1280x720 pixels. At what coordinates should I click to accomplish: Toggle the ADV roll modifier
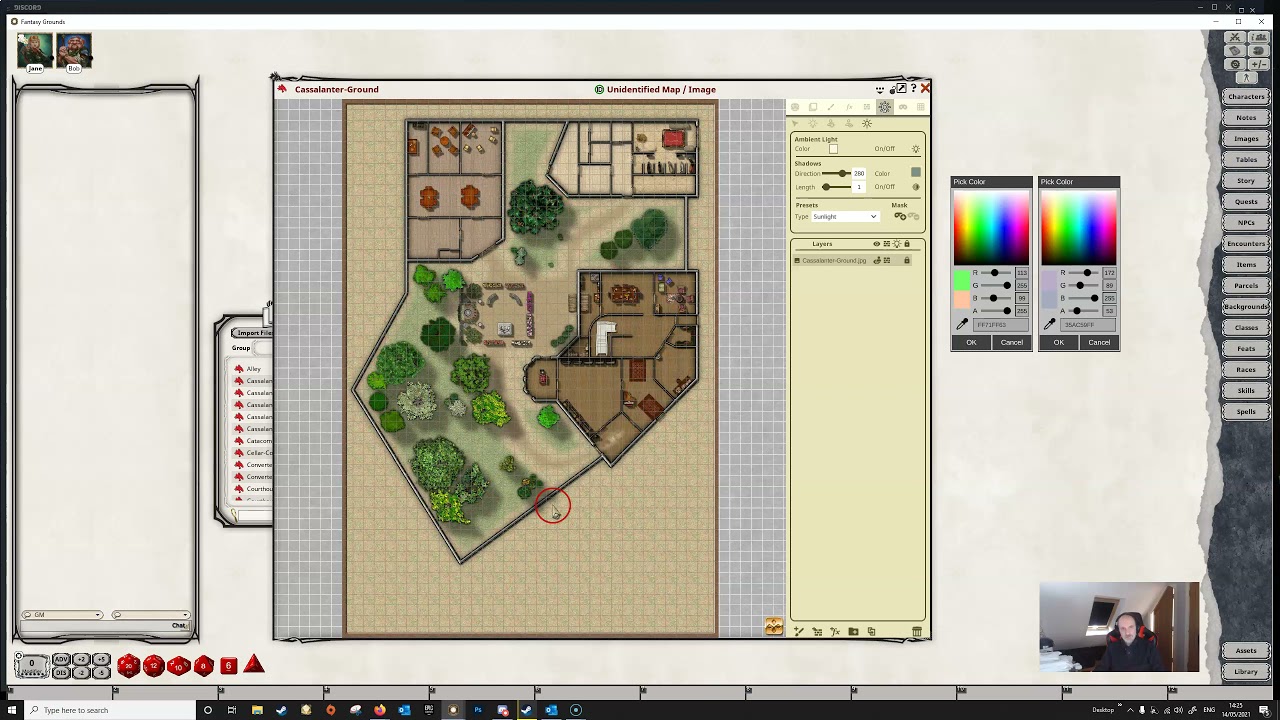pos(62,659)
